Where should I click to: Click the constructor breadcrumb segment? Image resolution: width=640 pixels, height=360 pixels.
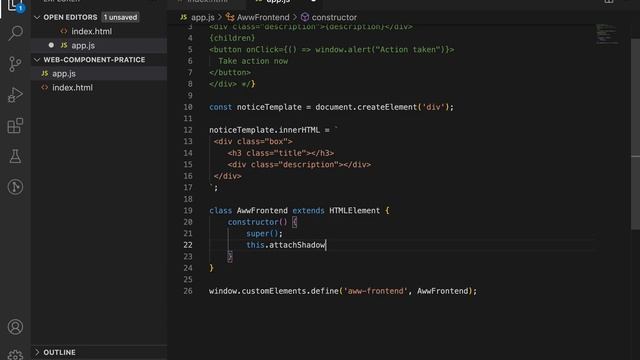(334, 17)
